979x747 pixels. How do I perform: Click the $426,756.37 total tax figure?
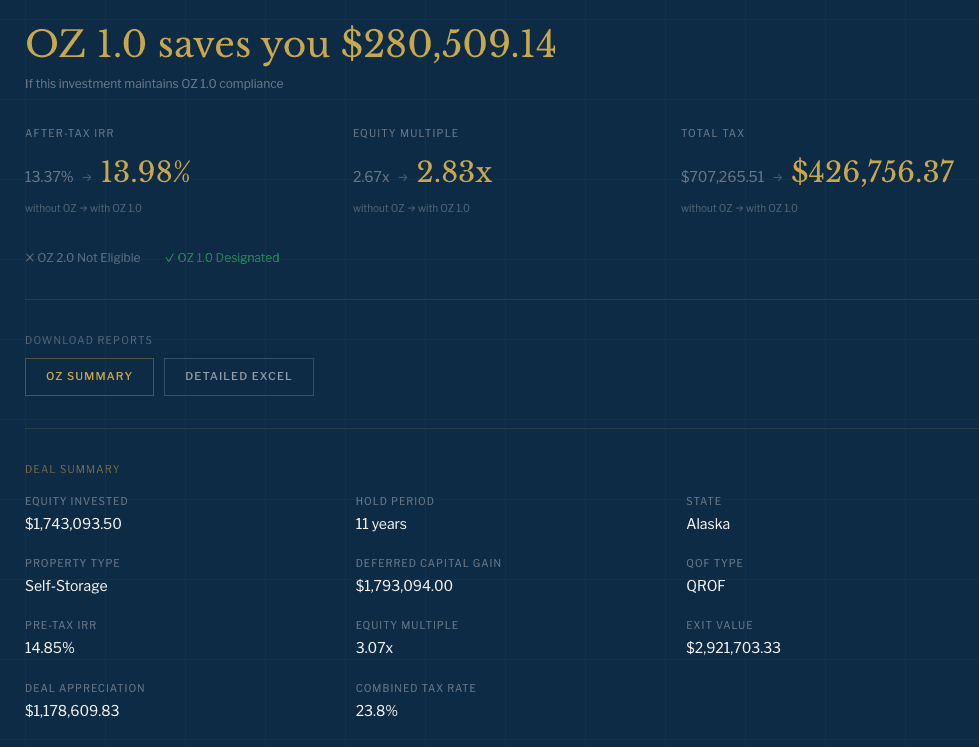coord(872,173)
